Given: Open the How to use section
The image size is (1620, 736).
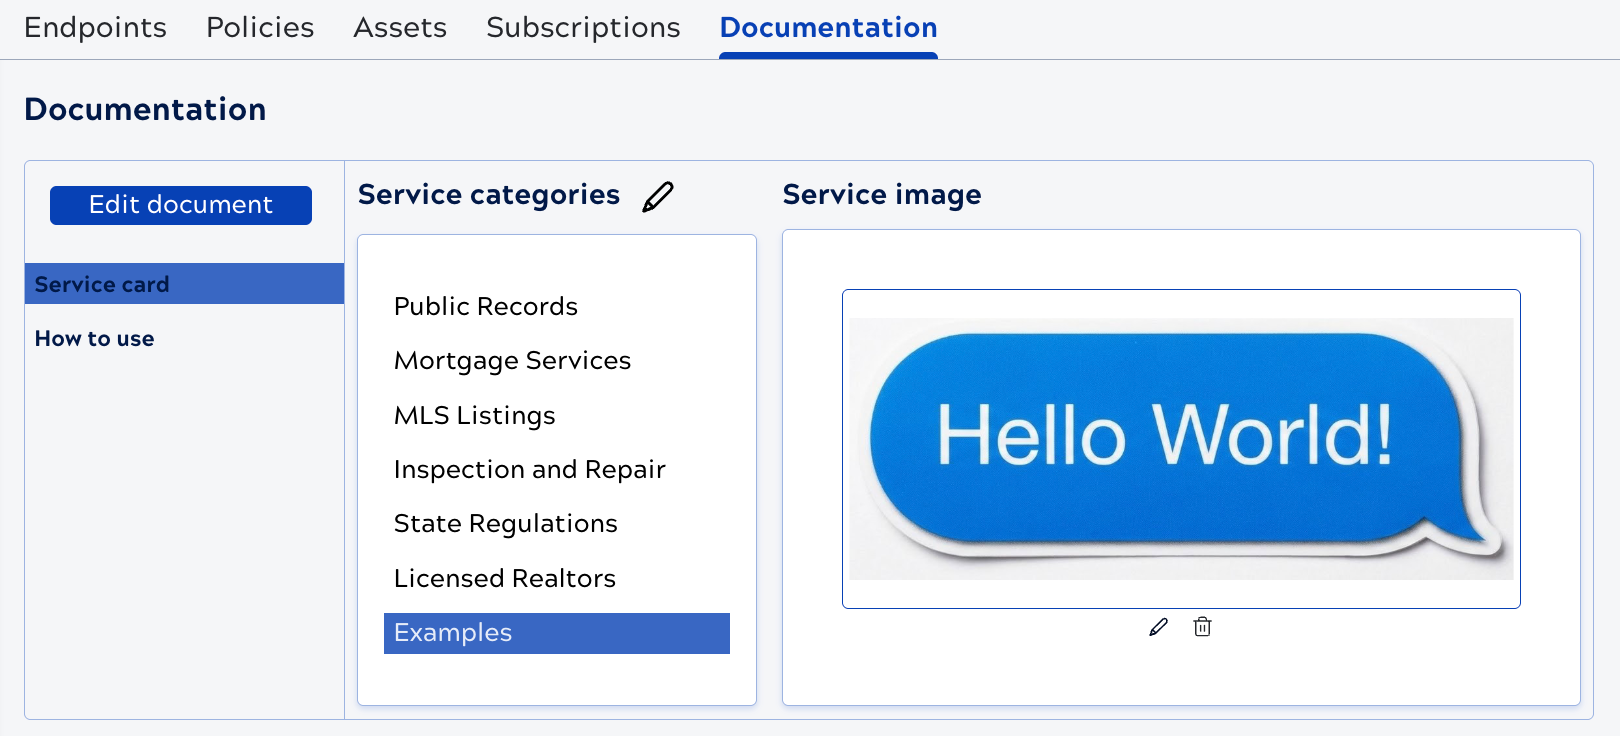Looking at the screenshot, I should point(95,339).
